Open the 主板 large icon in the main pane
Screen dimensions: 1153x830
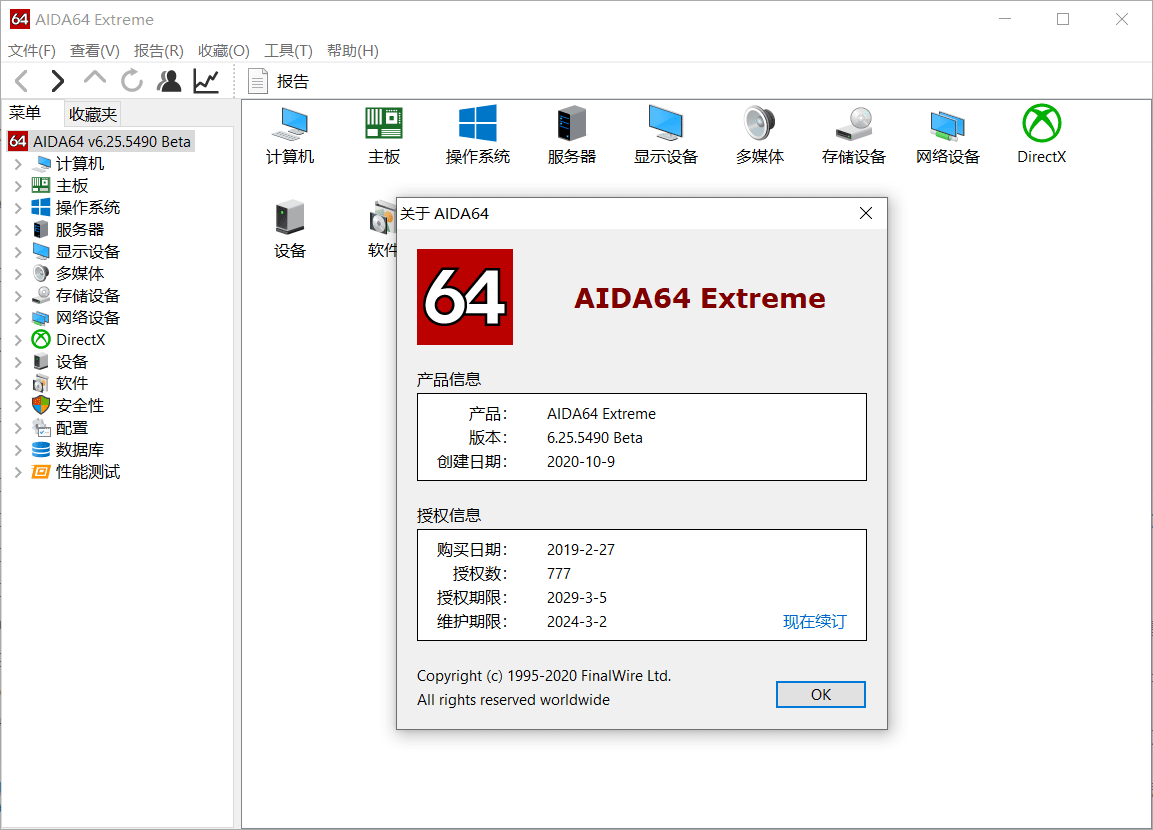pyautogui.click(x=384, y=135)
